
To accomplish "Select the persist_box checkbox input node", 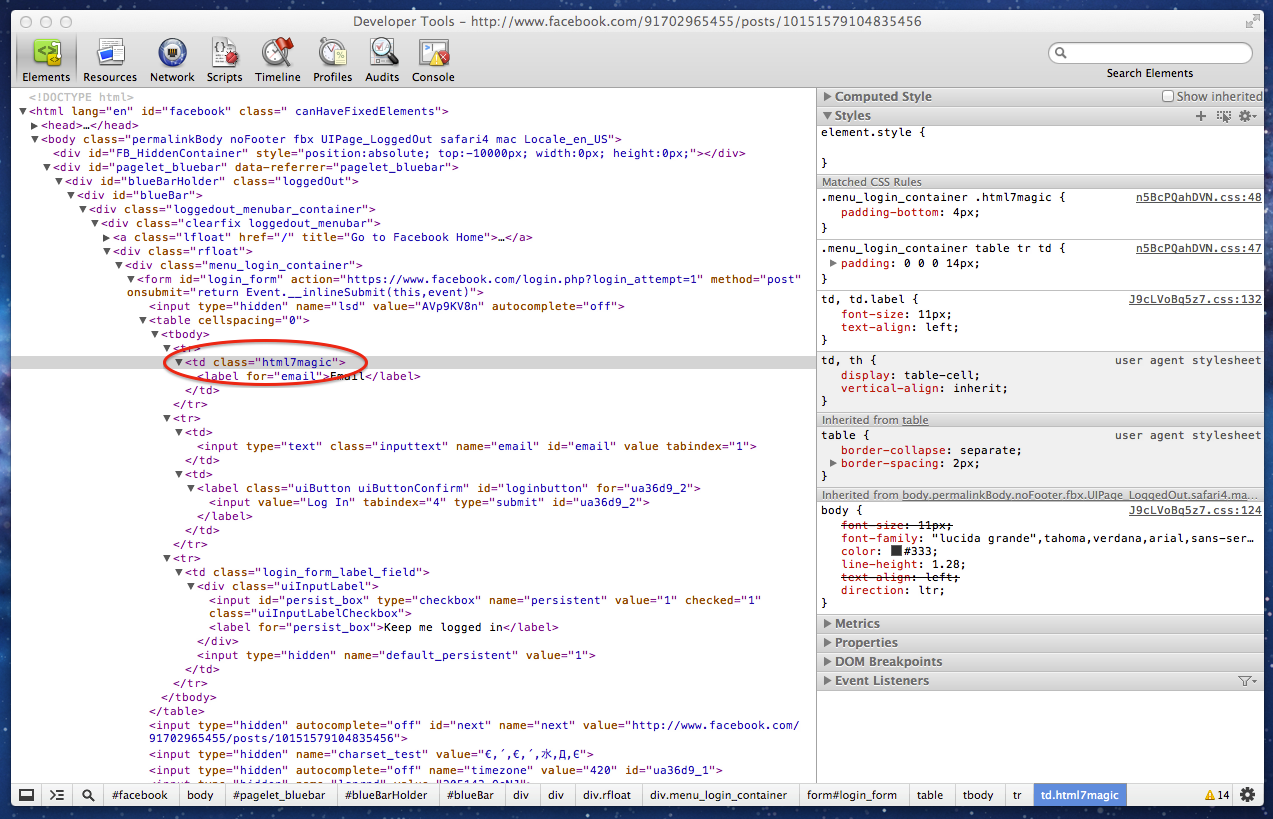I will pos(485,606).
